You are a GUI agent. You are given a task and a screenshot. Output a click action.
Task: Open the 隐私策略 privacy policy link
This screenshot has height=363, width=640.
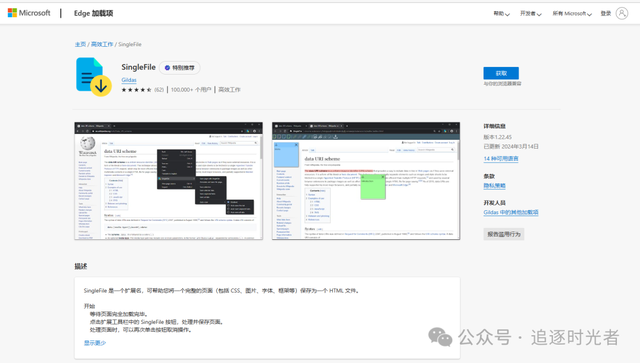pos(494,186)
